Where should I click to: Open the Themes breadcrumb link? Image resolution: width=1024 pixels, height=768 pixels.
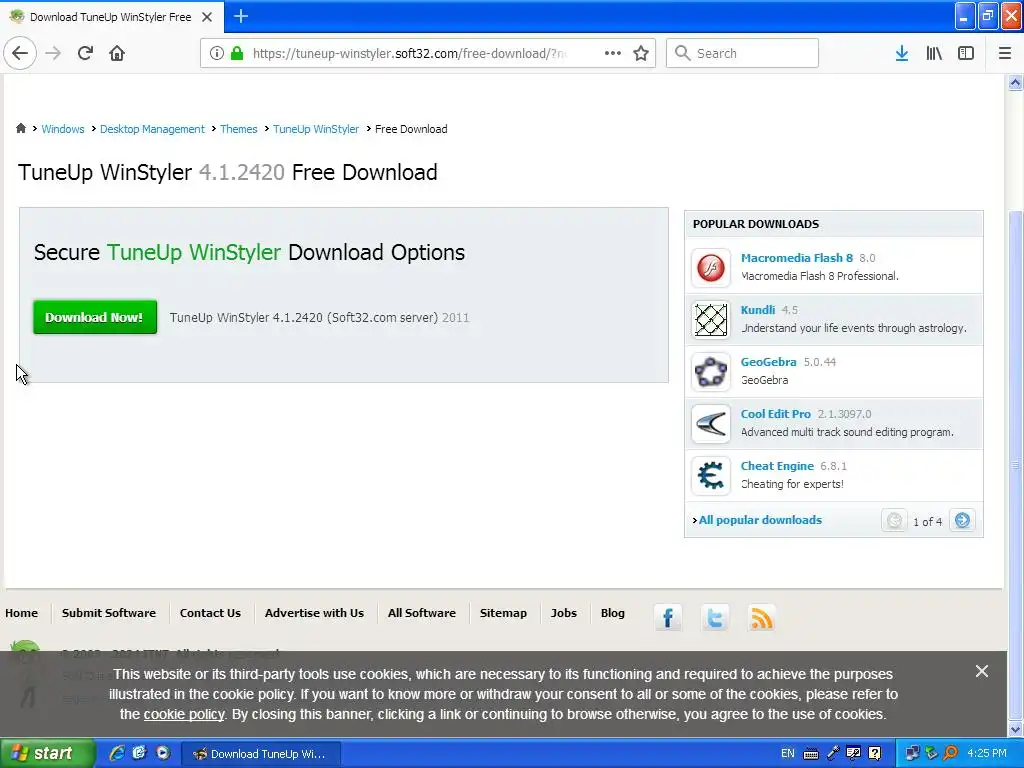tap(238, 129)
